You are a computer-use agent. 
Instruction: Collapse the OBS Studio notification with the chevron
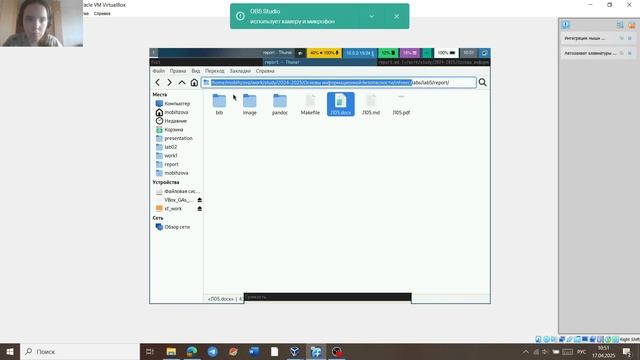click(x=372, y=16)
